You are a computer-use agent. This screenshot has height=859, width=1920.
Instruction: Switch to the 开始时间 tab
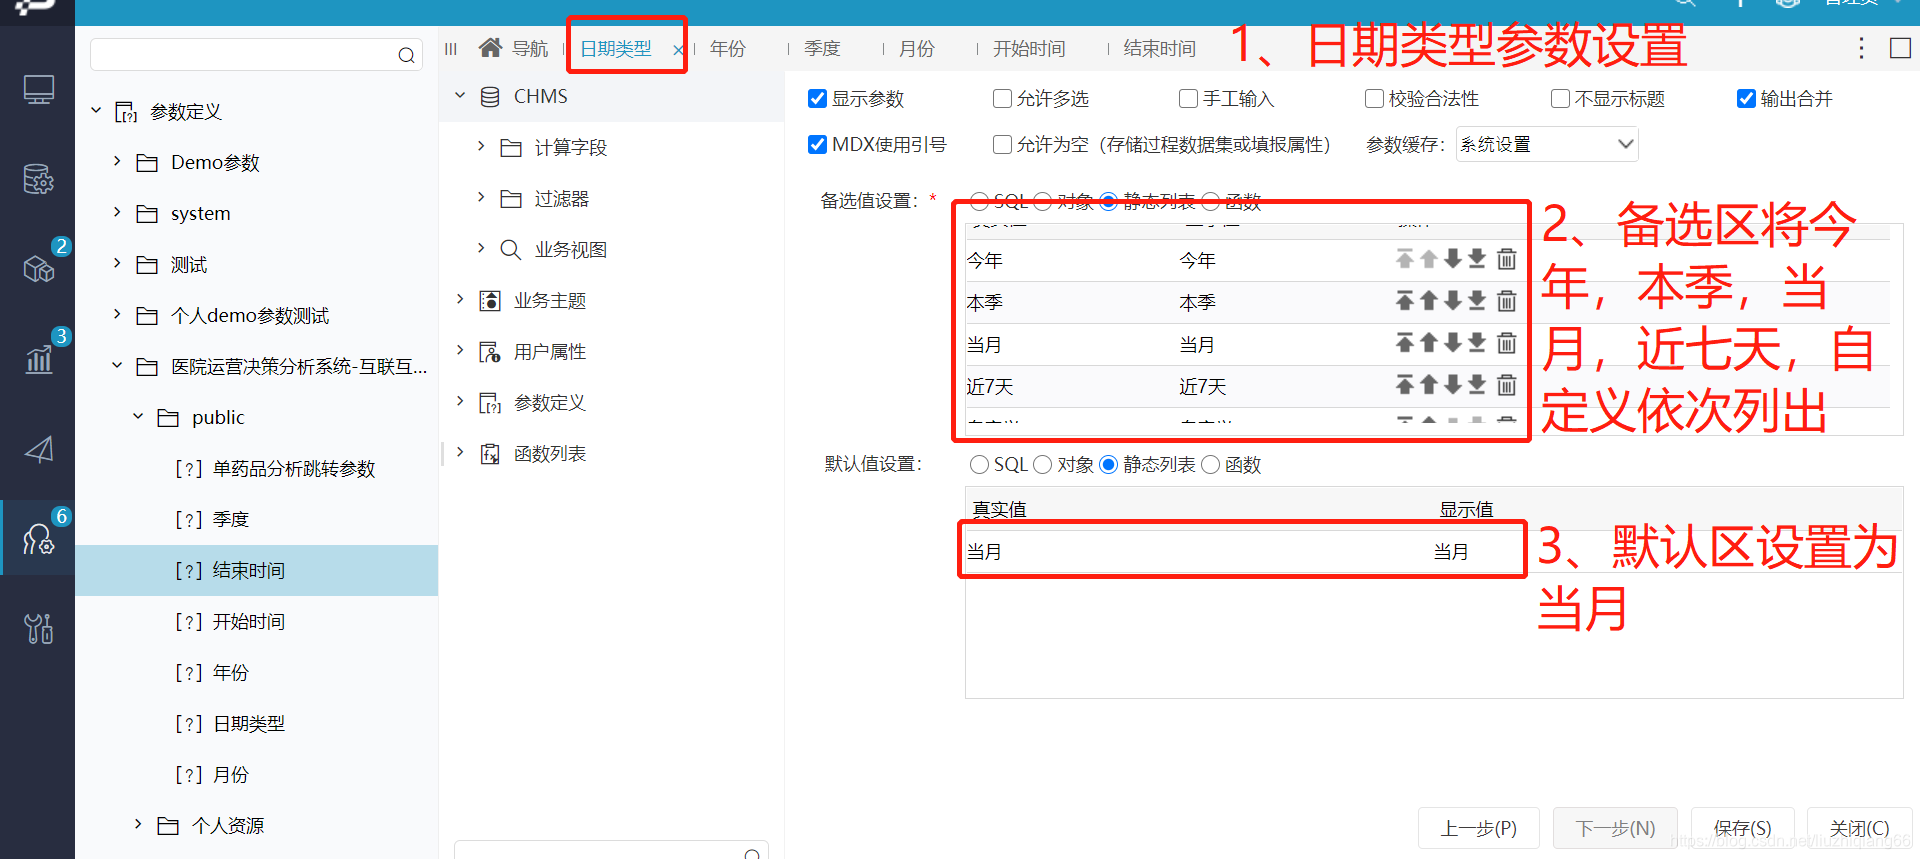1029,49
